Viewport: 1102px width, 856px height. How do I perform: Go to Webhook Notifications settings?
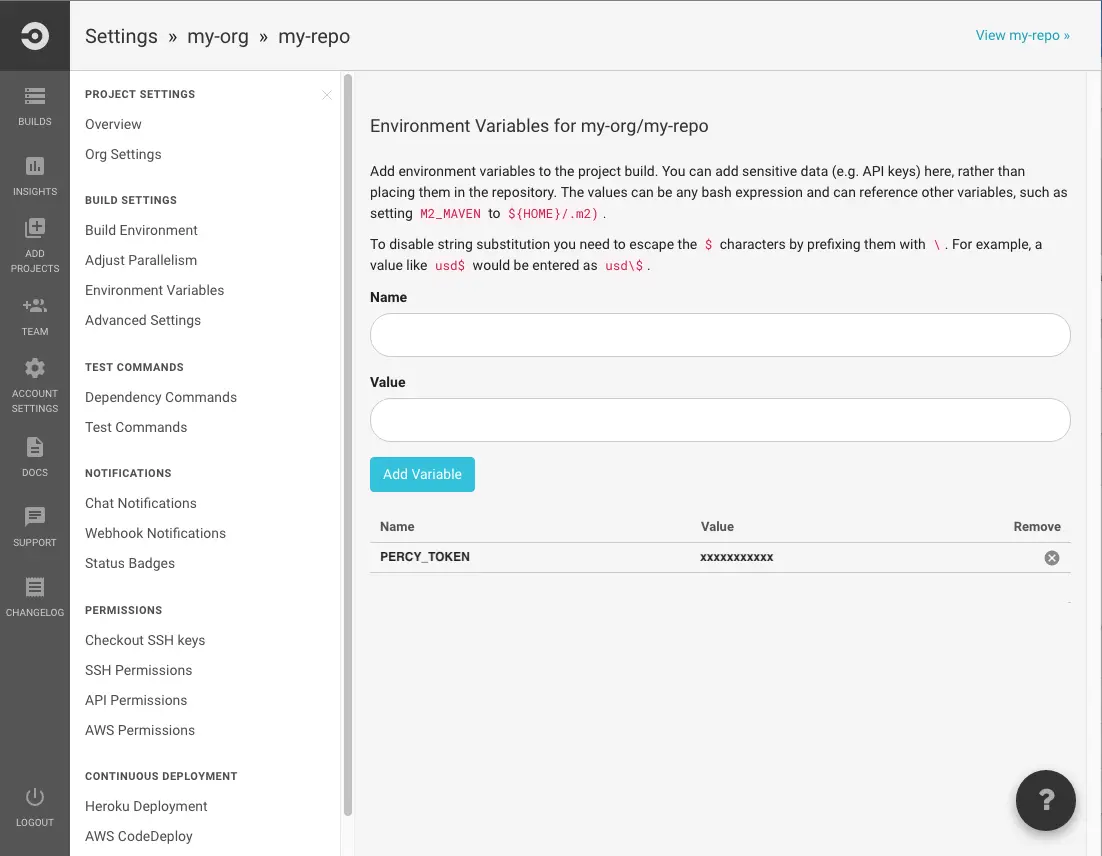click(x=156, y=533)
